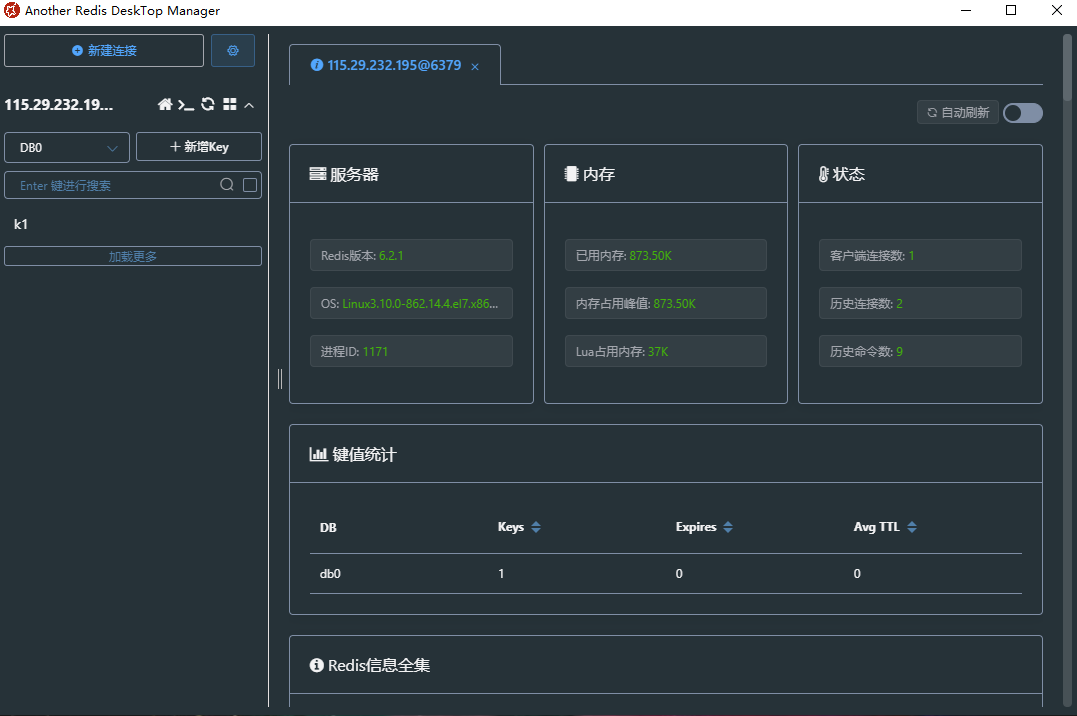This screenshot has height=716, width=1077.
Task: Sort key statistics by Avg TTL column
Action: 911,527
